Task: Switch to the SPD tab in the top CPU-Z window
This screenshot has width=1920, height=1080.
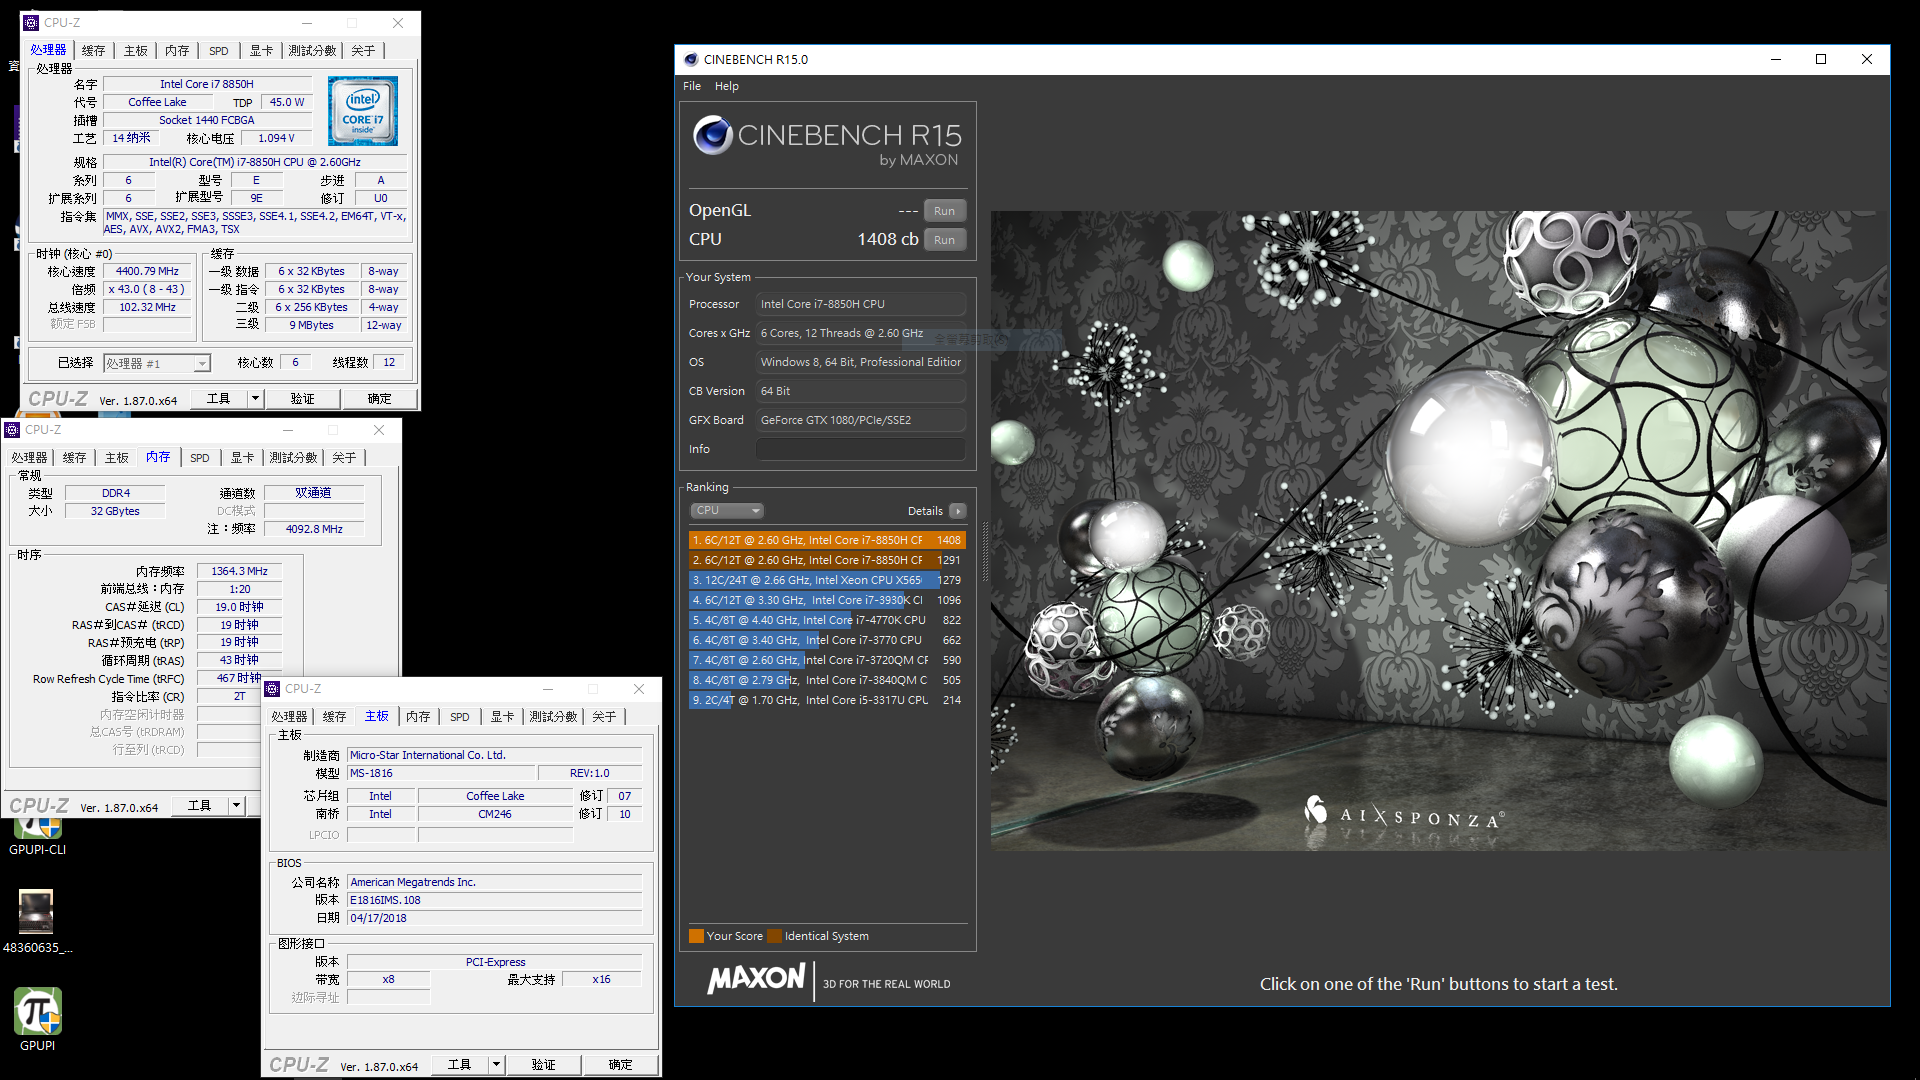Action: click(x=219, y=50)
